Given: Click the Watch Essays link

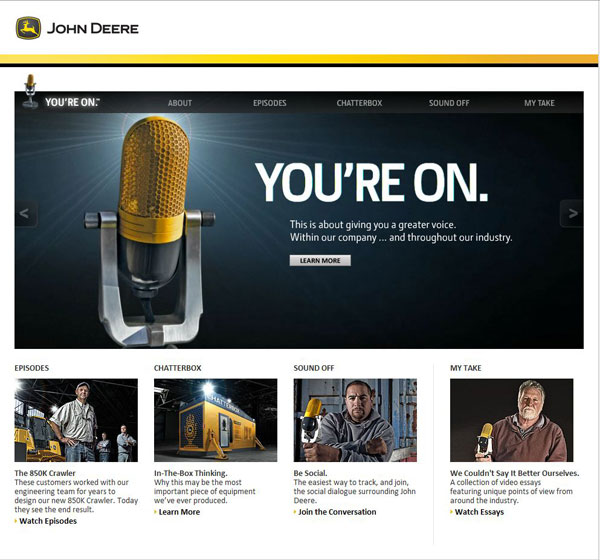Looking at the screenshot, I should click(x=479, y=512).
